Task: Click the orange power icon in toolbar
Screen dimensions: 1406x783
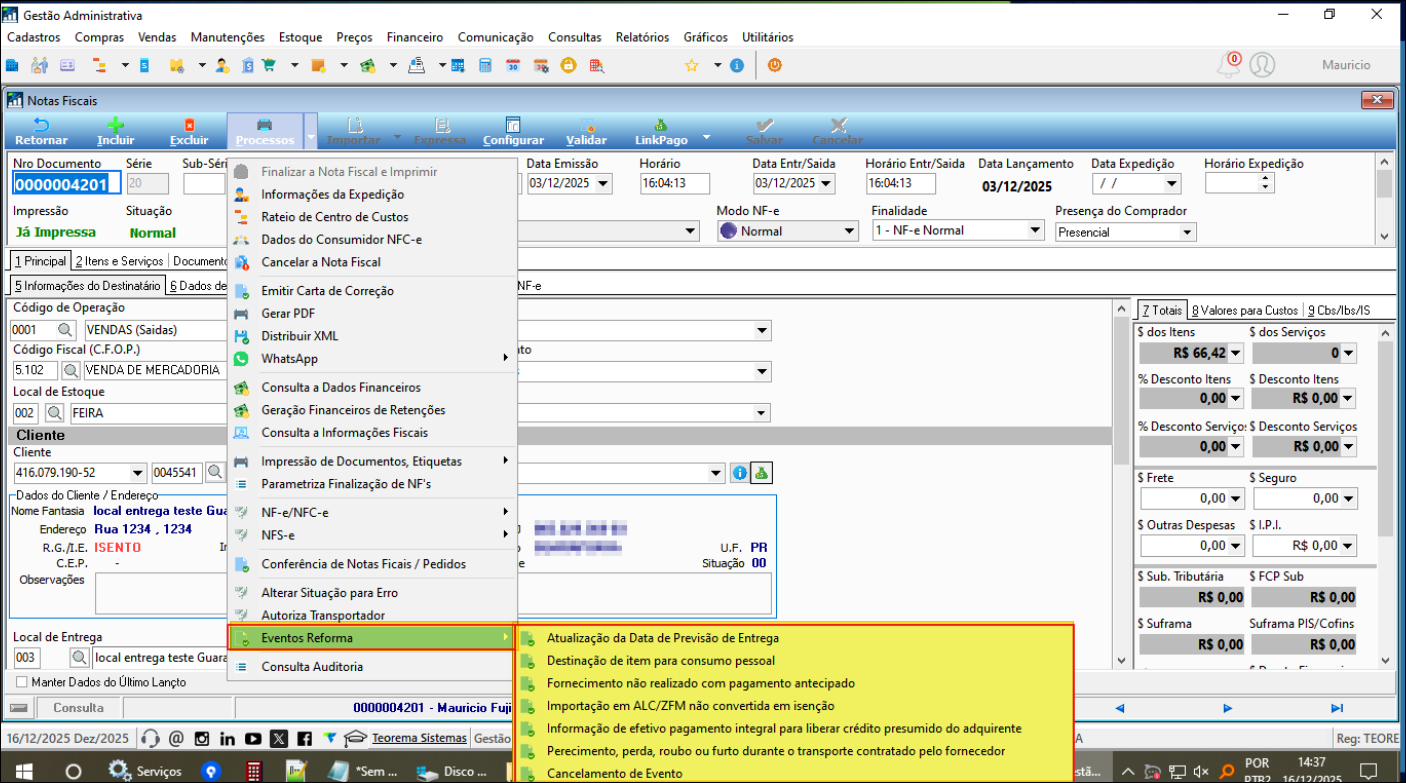Action: pos(774,65)
